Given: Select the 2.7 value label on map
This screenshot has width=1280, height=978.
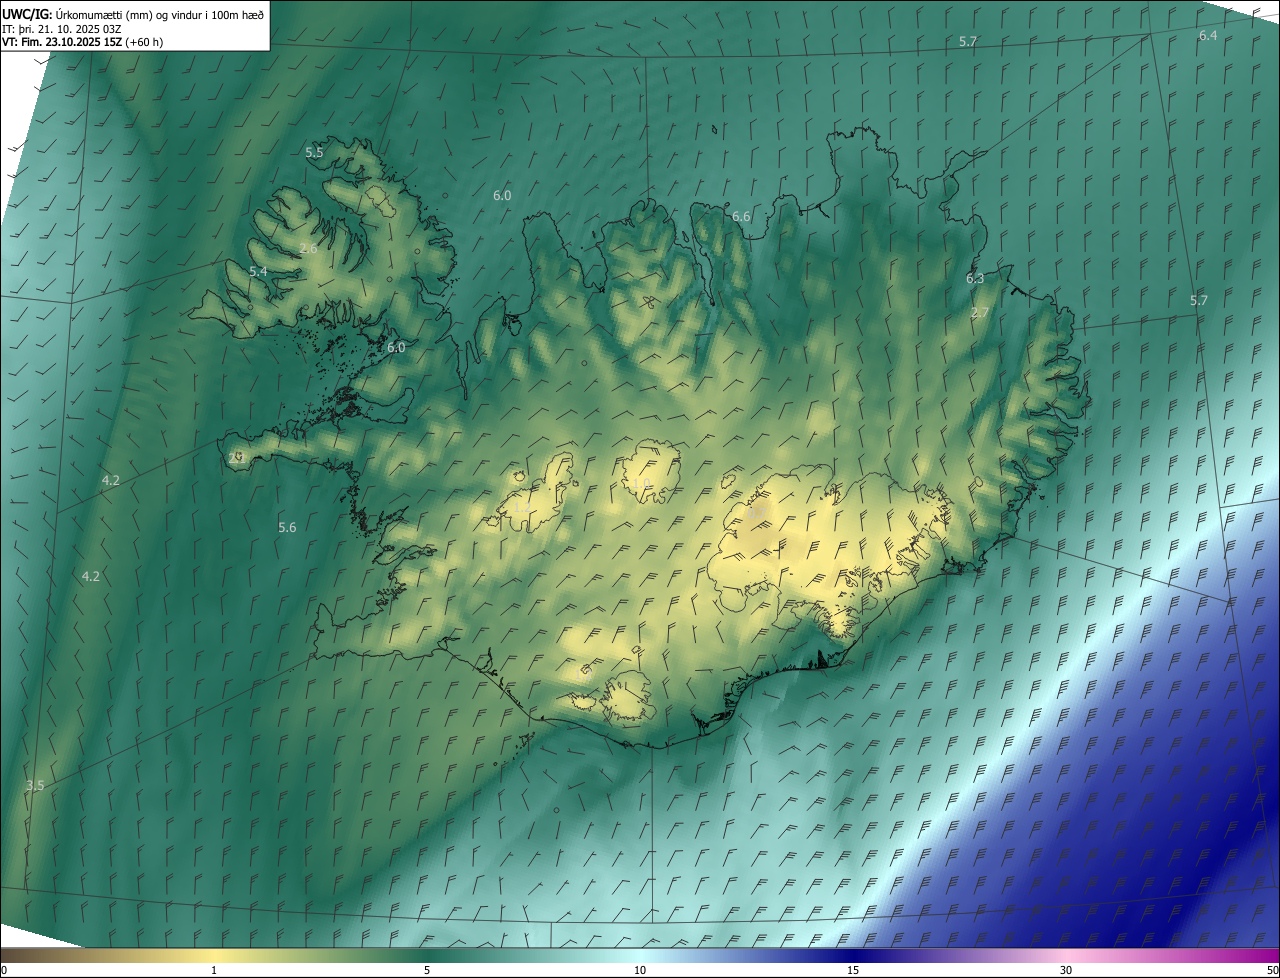Looking at the screenshot, I should coord(980,313).
